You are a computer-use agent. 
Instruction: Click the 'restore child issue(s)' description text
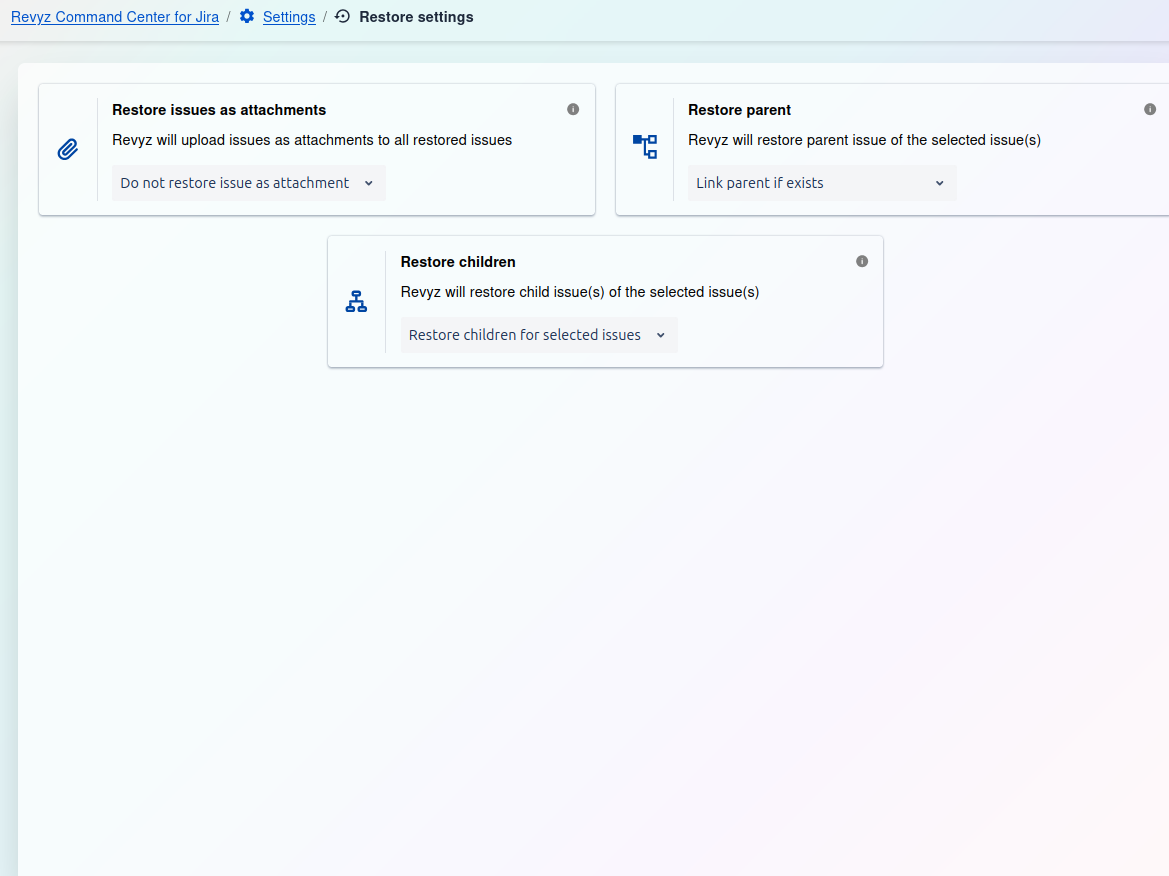[x=580, y=292]
